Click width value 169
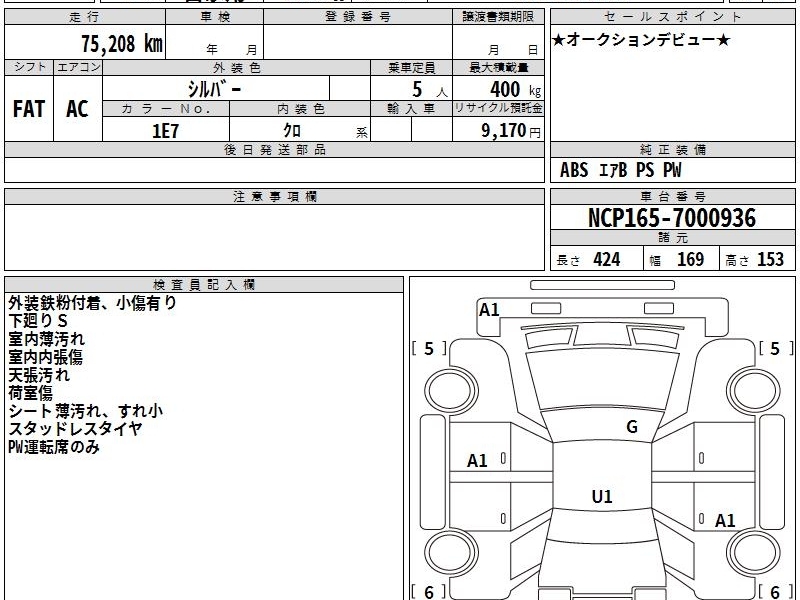The image size is (800, 600). 690,260
